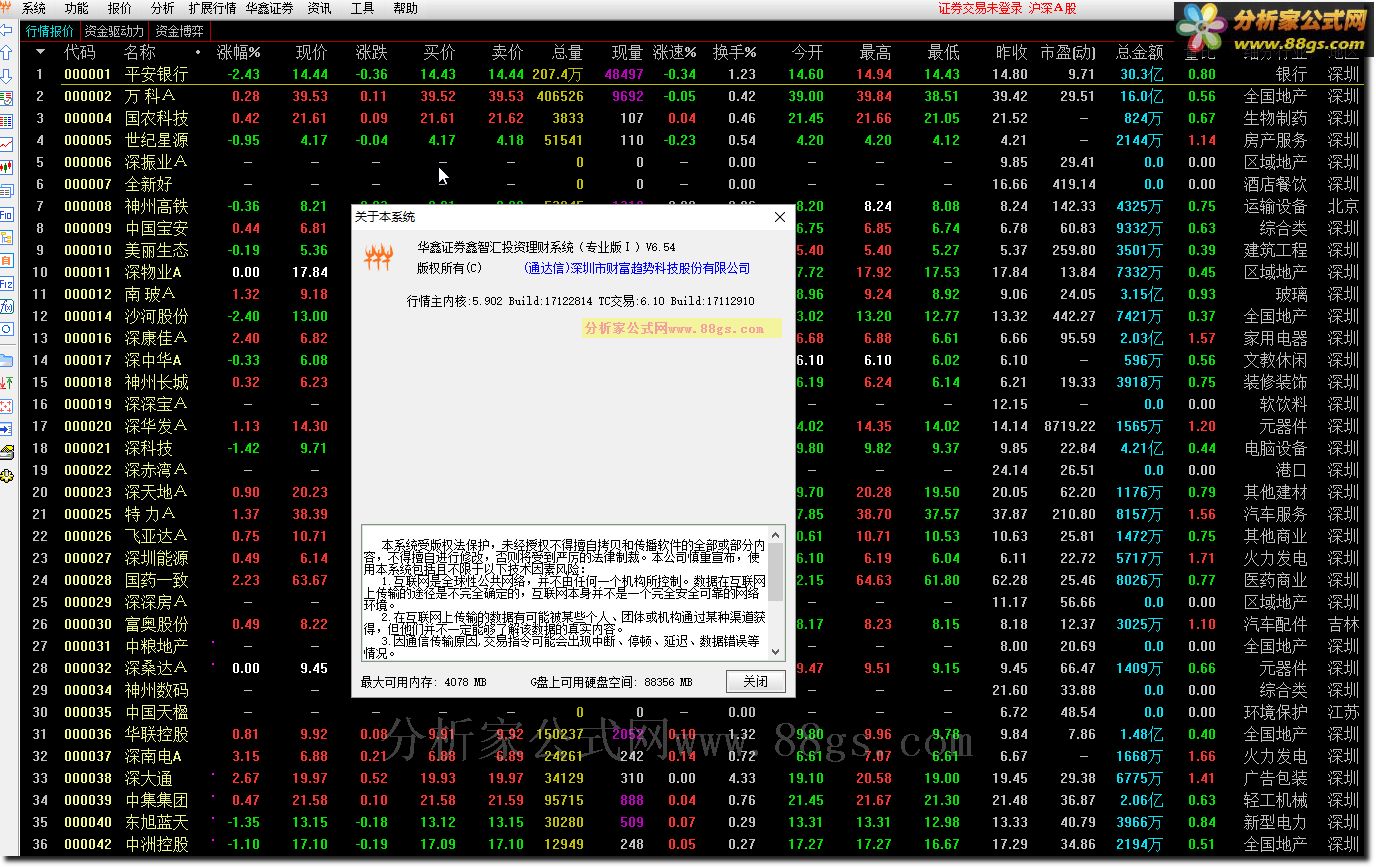This screenshot has width=1376, height=867.
Task: Switch to the 资金驱动力 tab
Action: pos(114,31)
